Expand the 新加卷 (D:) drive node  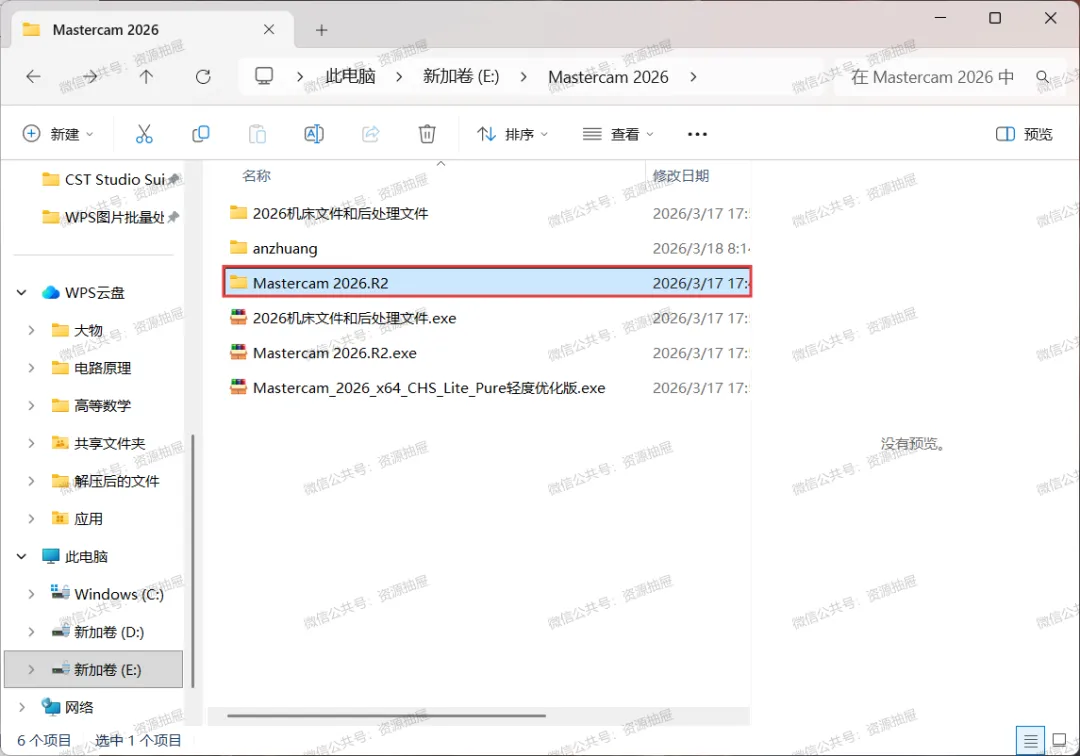pyautogui.click(x=31, y=631)
